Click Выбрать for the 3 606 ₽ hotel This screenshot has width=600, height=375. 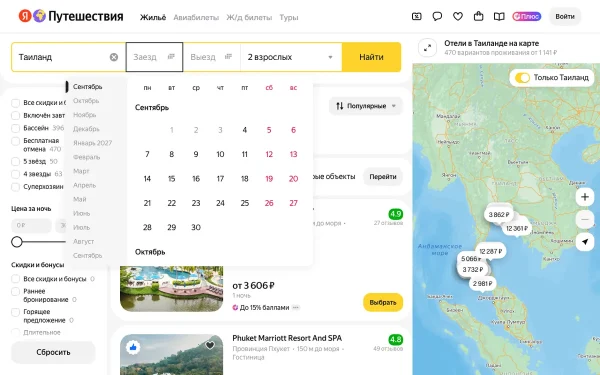coord(383,302)
